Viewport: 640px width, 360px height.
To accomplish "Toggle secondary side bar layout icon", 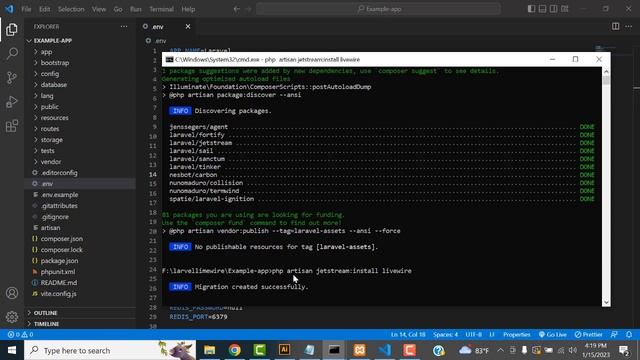I will pyautogui.click(x=553, y=9).
